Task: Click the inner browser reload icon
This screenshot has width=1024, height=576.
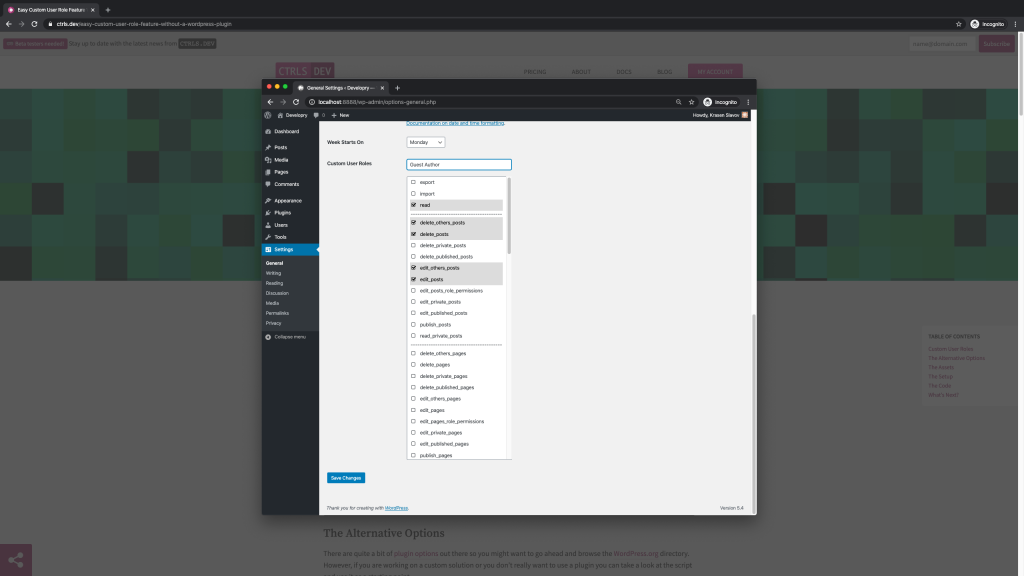Action: 296,102
